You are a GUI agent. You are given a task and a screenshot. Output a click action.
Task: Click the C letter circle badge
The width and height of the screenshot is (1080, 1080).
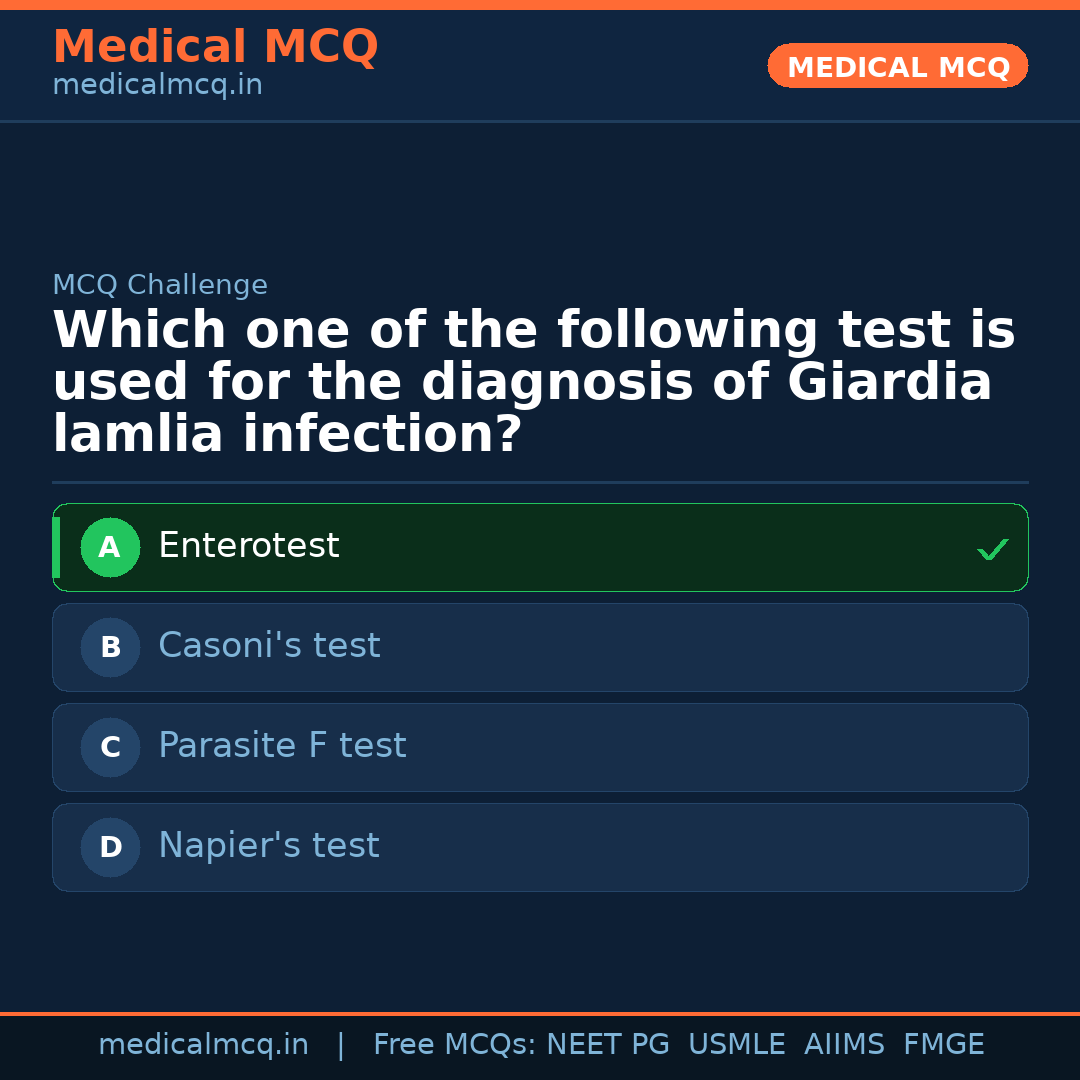tap(110, 748)
